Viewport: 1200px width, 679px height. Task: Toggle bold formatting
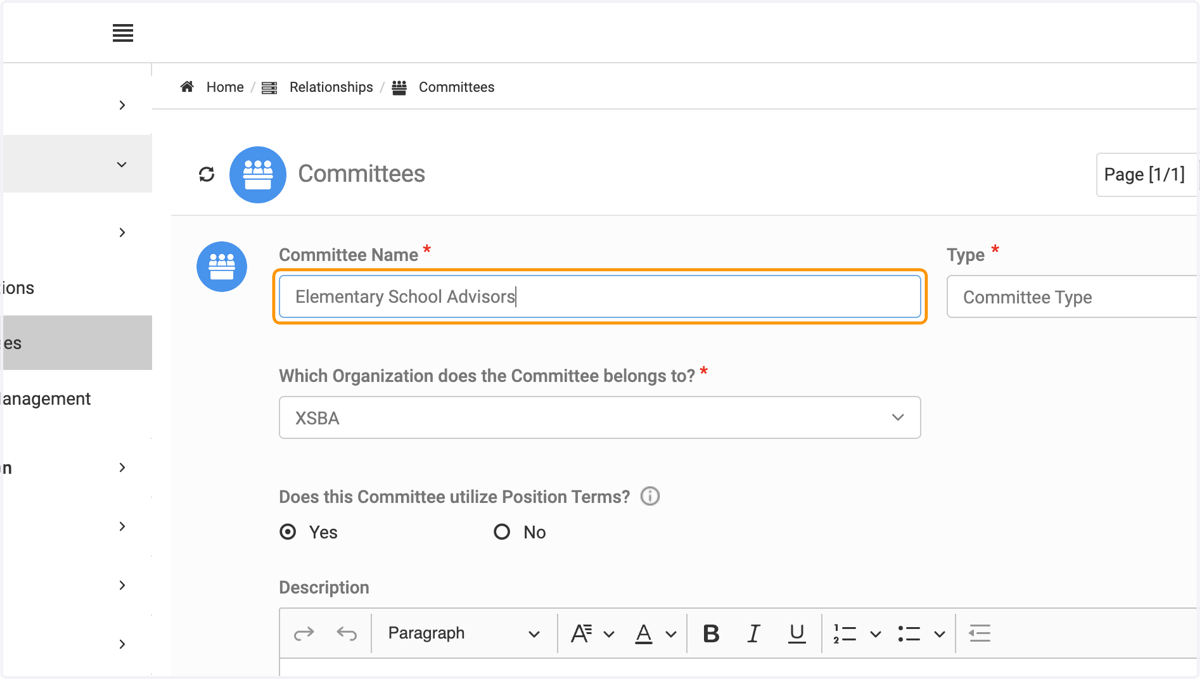coord(711,633)
